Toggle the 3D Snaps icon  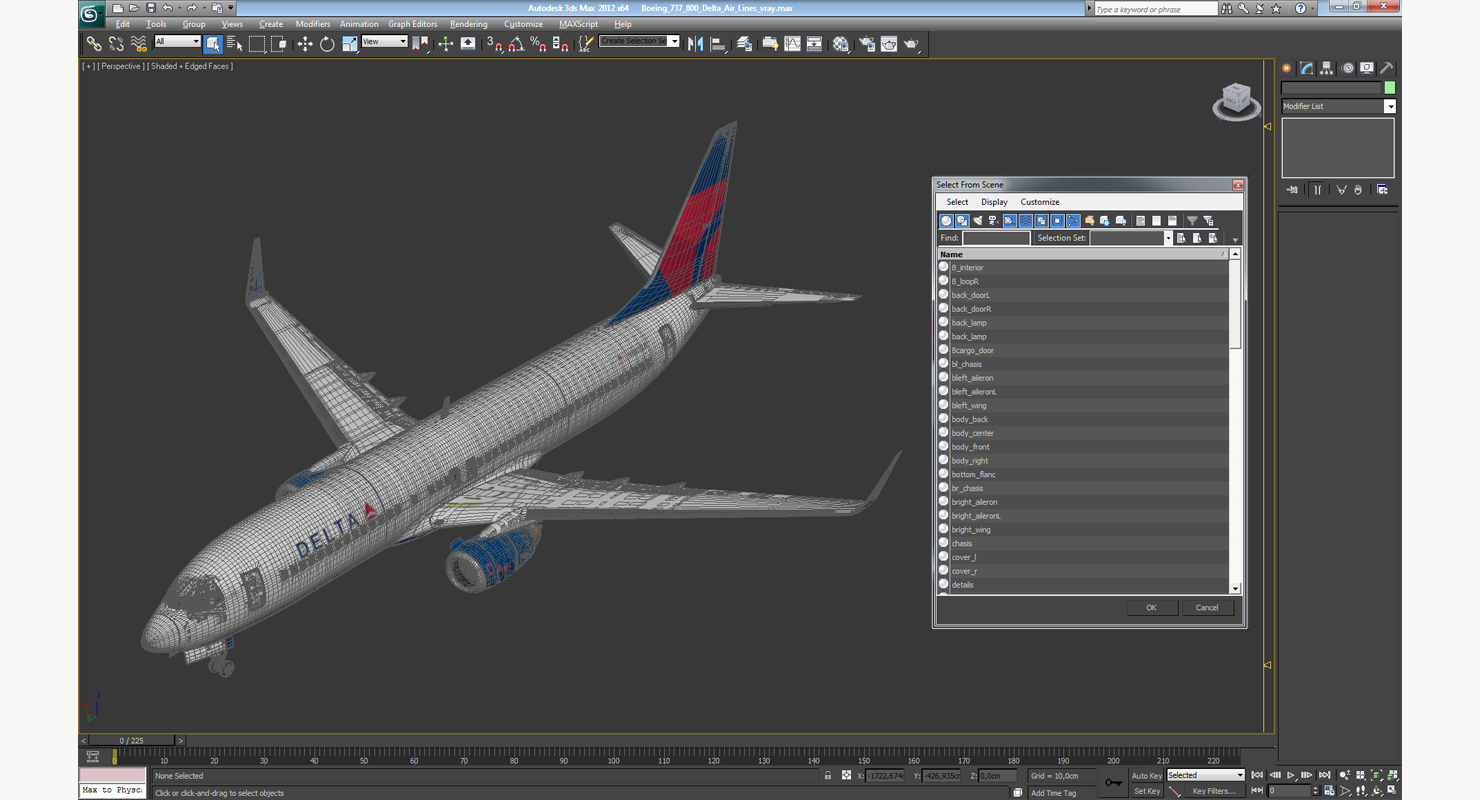(494, 43)
